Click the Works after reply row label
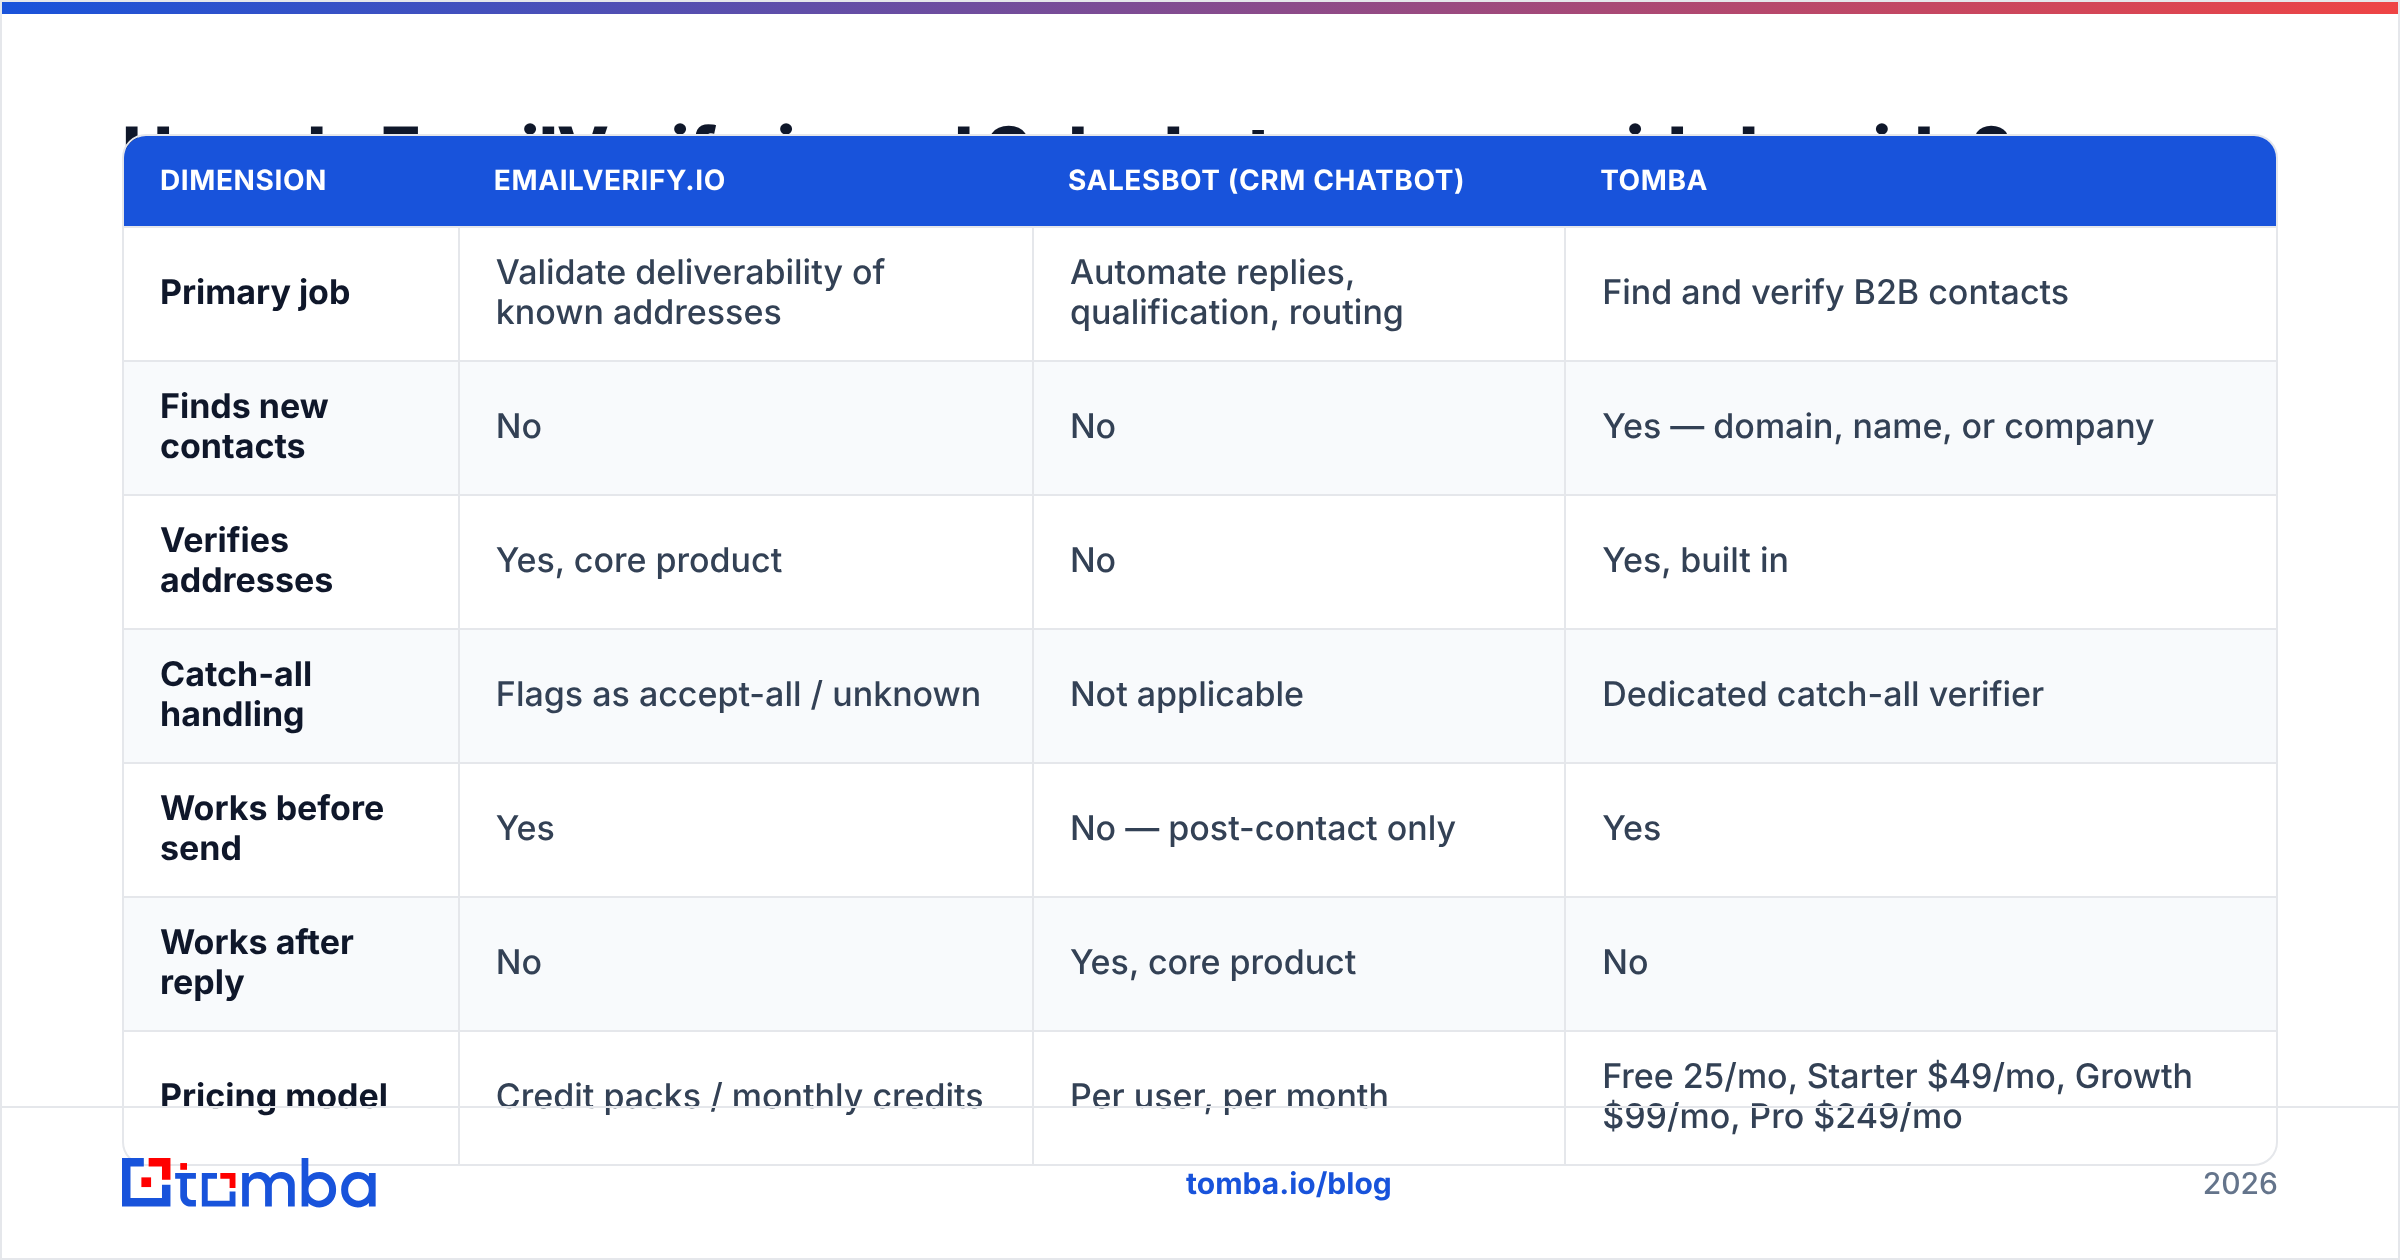The width and height of the screenshot is (2400, 1260). [257, 963]
